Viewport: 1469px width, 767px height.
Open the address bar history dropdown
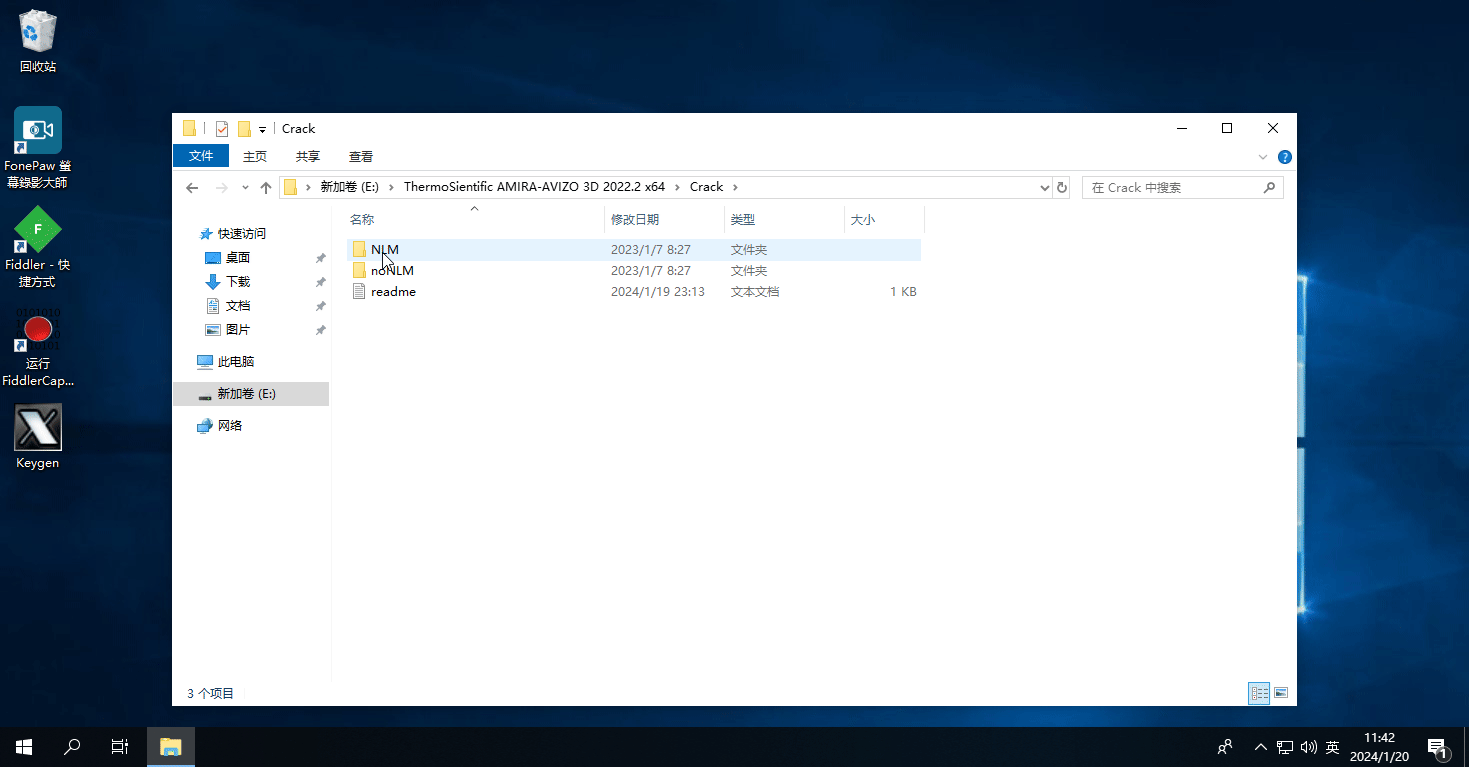click(x=1045, y=188)
